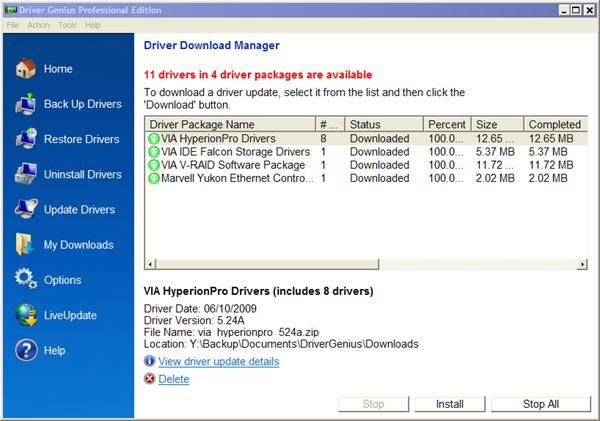Open the Tools menu

(x=67, y=25)
